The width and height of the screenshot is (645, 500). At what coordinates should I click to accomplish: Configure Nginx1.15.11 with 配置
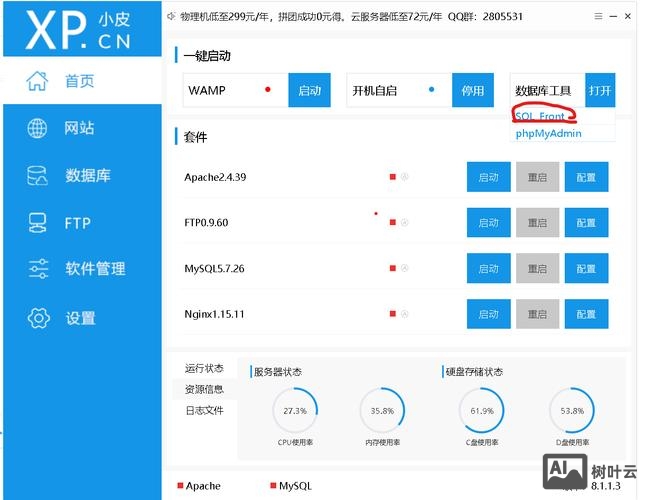point(586,314)
